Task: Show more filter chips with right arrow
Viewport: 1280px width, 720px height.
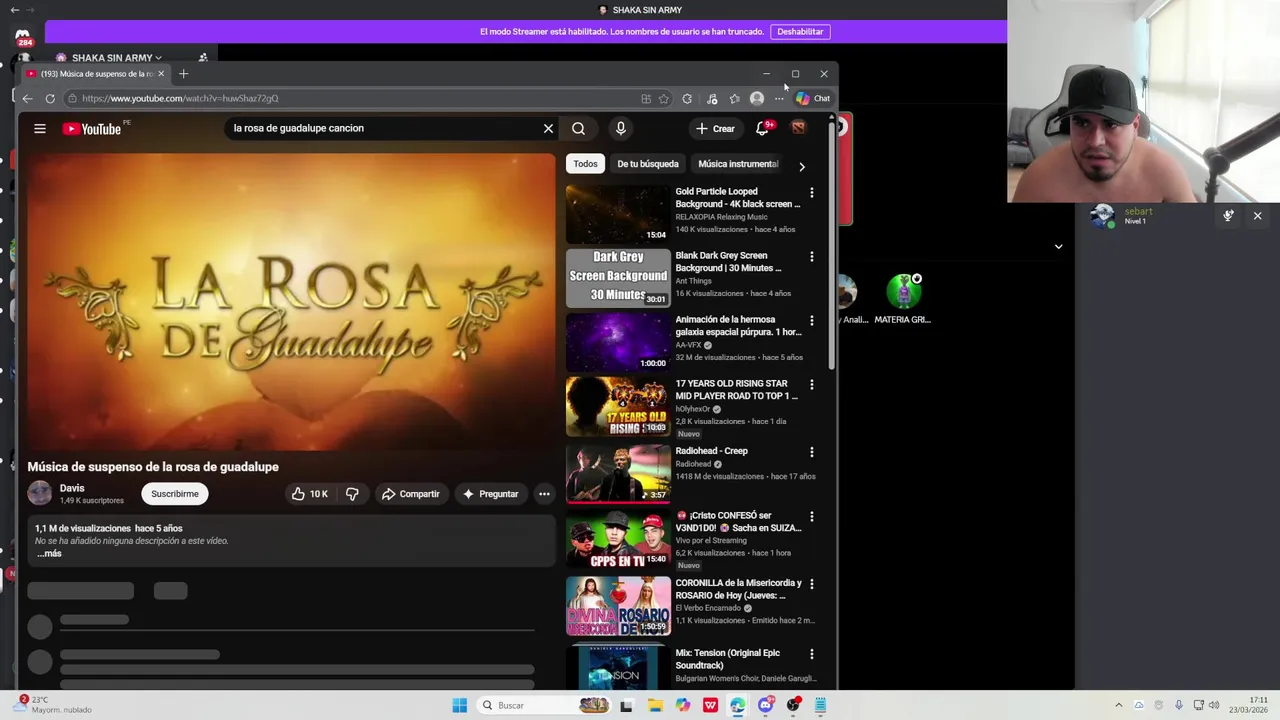Action: point(801,166)
